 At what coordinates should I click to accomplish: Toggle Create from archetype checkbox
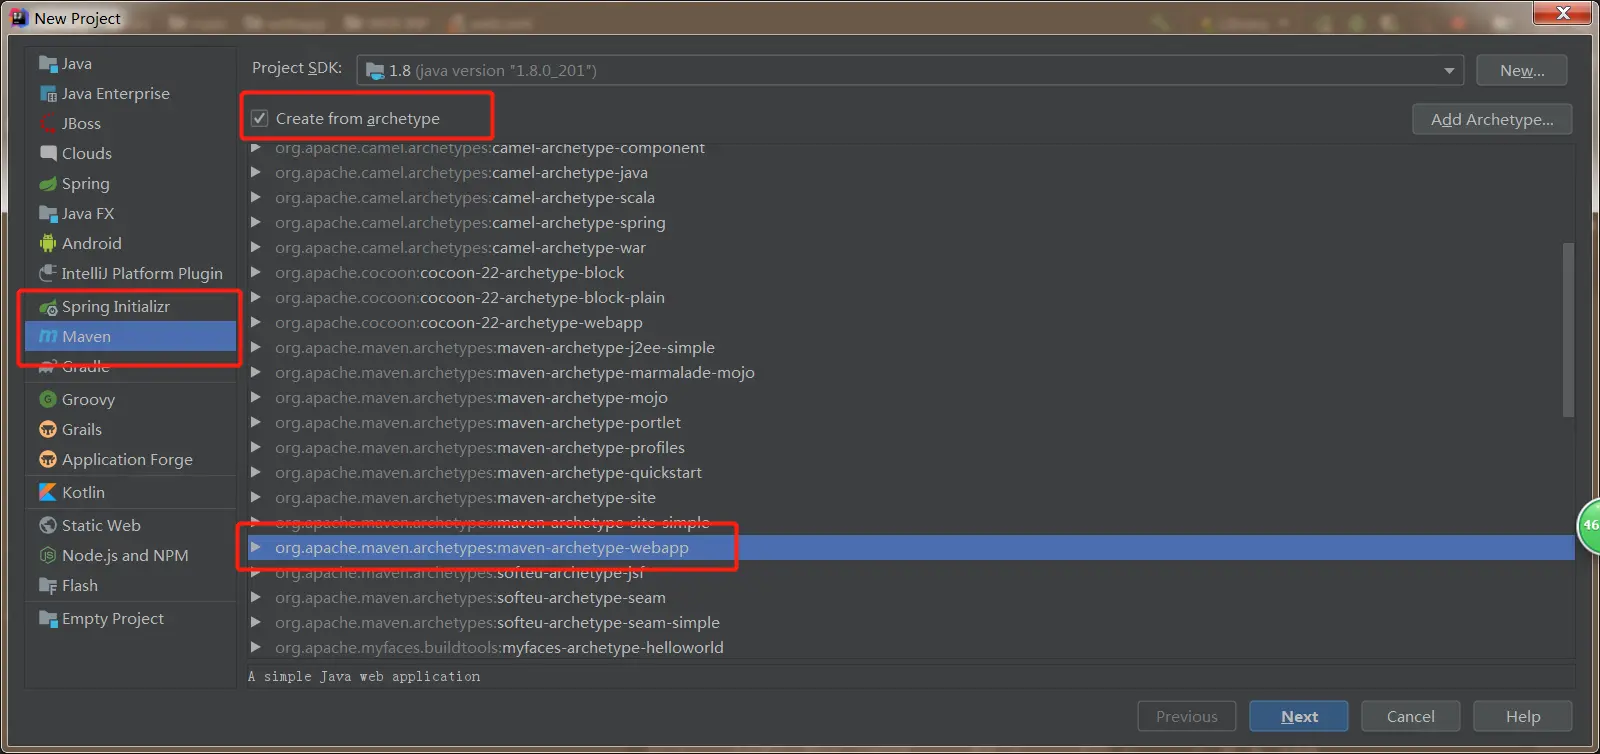(260, 118)
